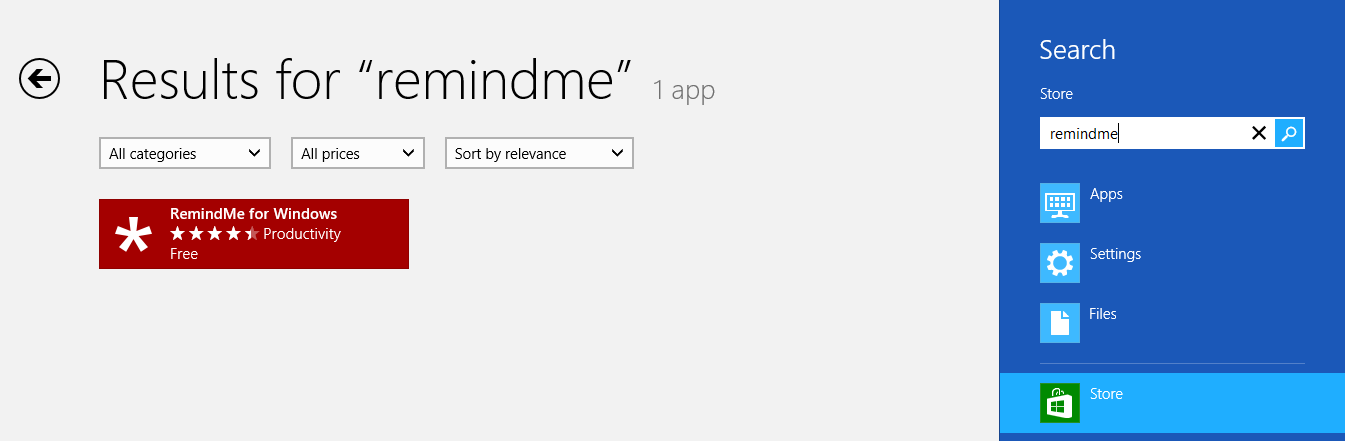This screenshot has width=1345, height=441.
Task: Switch search scope to Settings label
Action: tap(1115, 254)
